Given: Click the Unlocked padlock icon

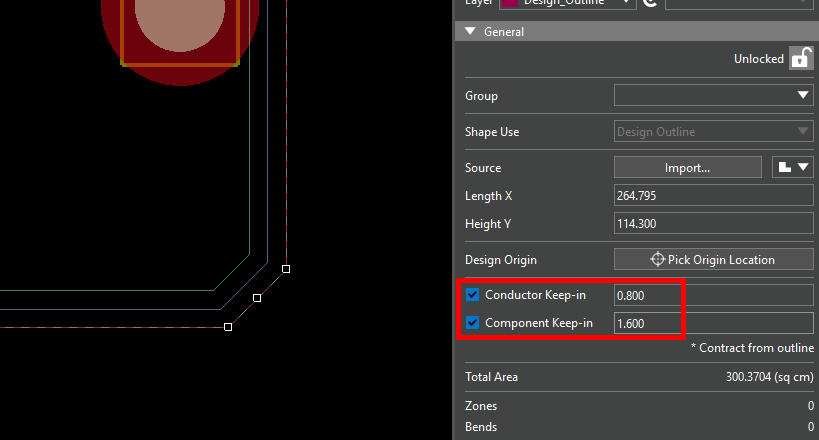Looking at the screenshot, I should coord(800,58).
